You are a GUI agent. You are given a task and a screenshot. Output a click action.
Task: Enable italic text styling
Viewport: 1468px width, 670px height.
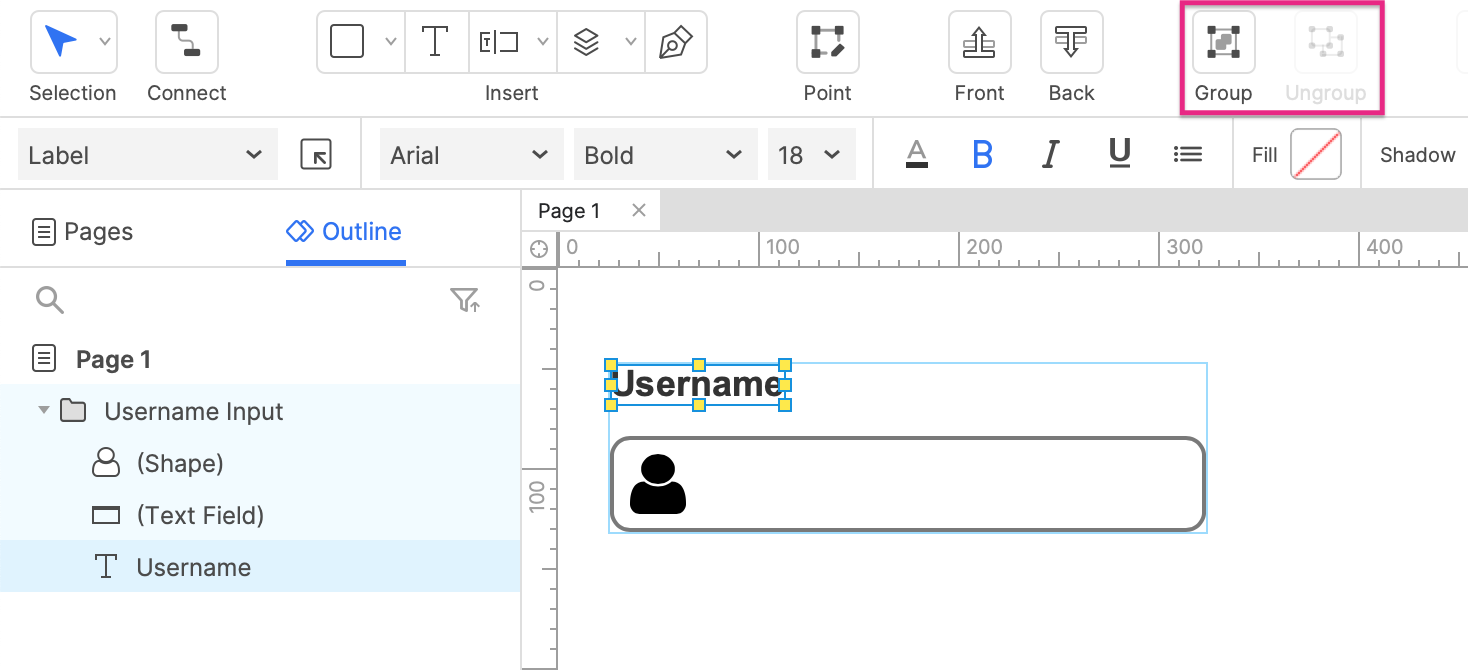pos(1050,154)
